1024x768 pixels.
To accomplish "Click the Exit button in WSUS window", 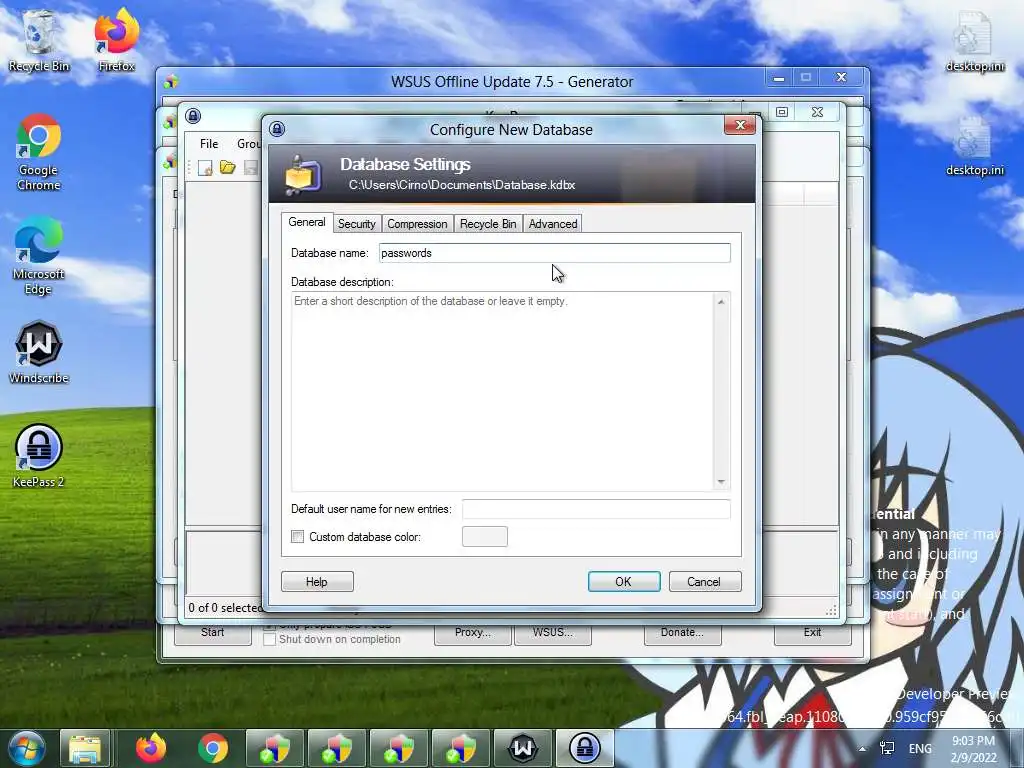I will coord(812,633).
